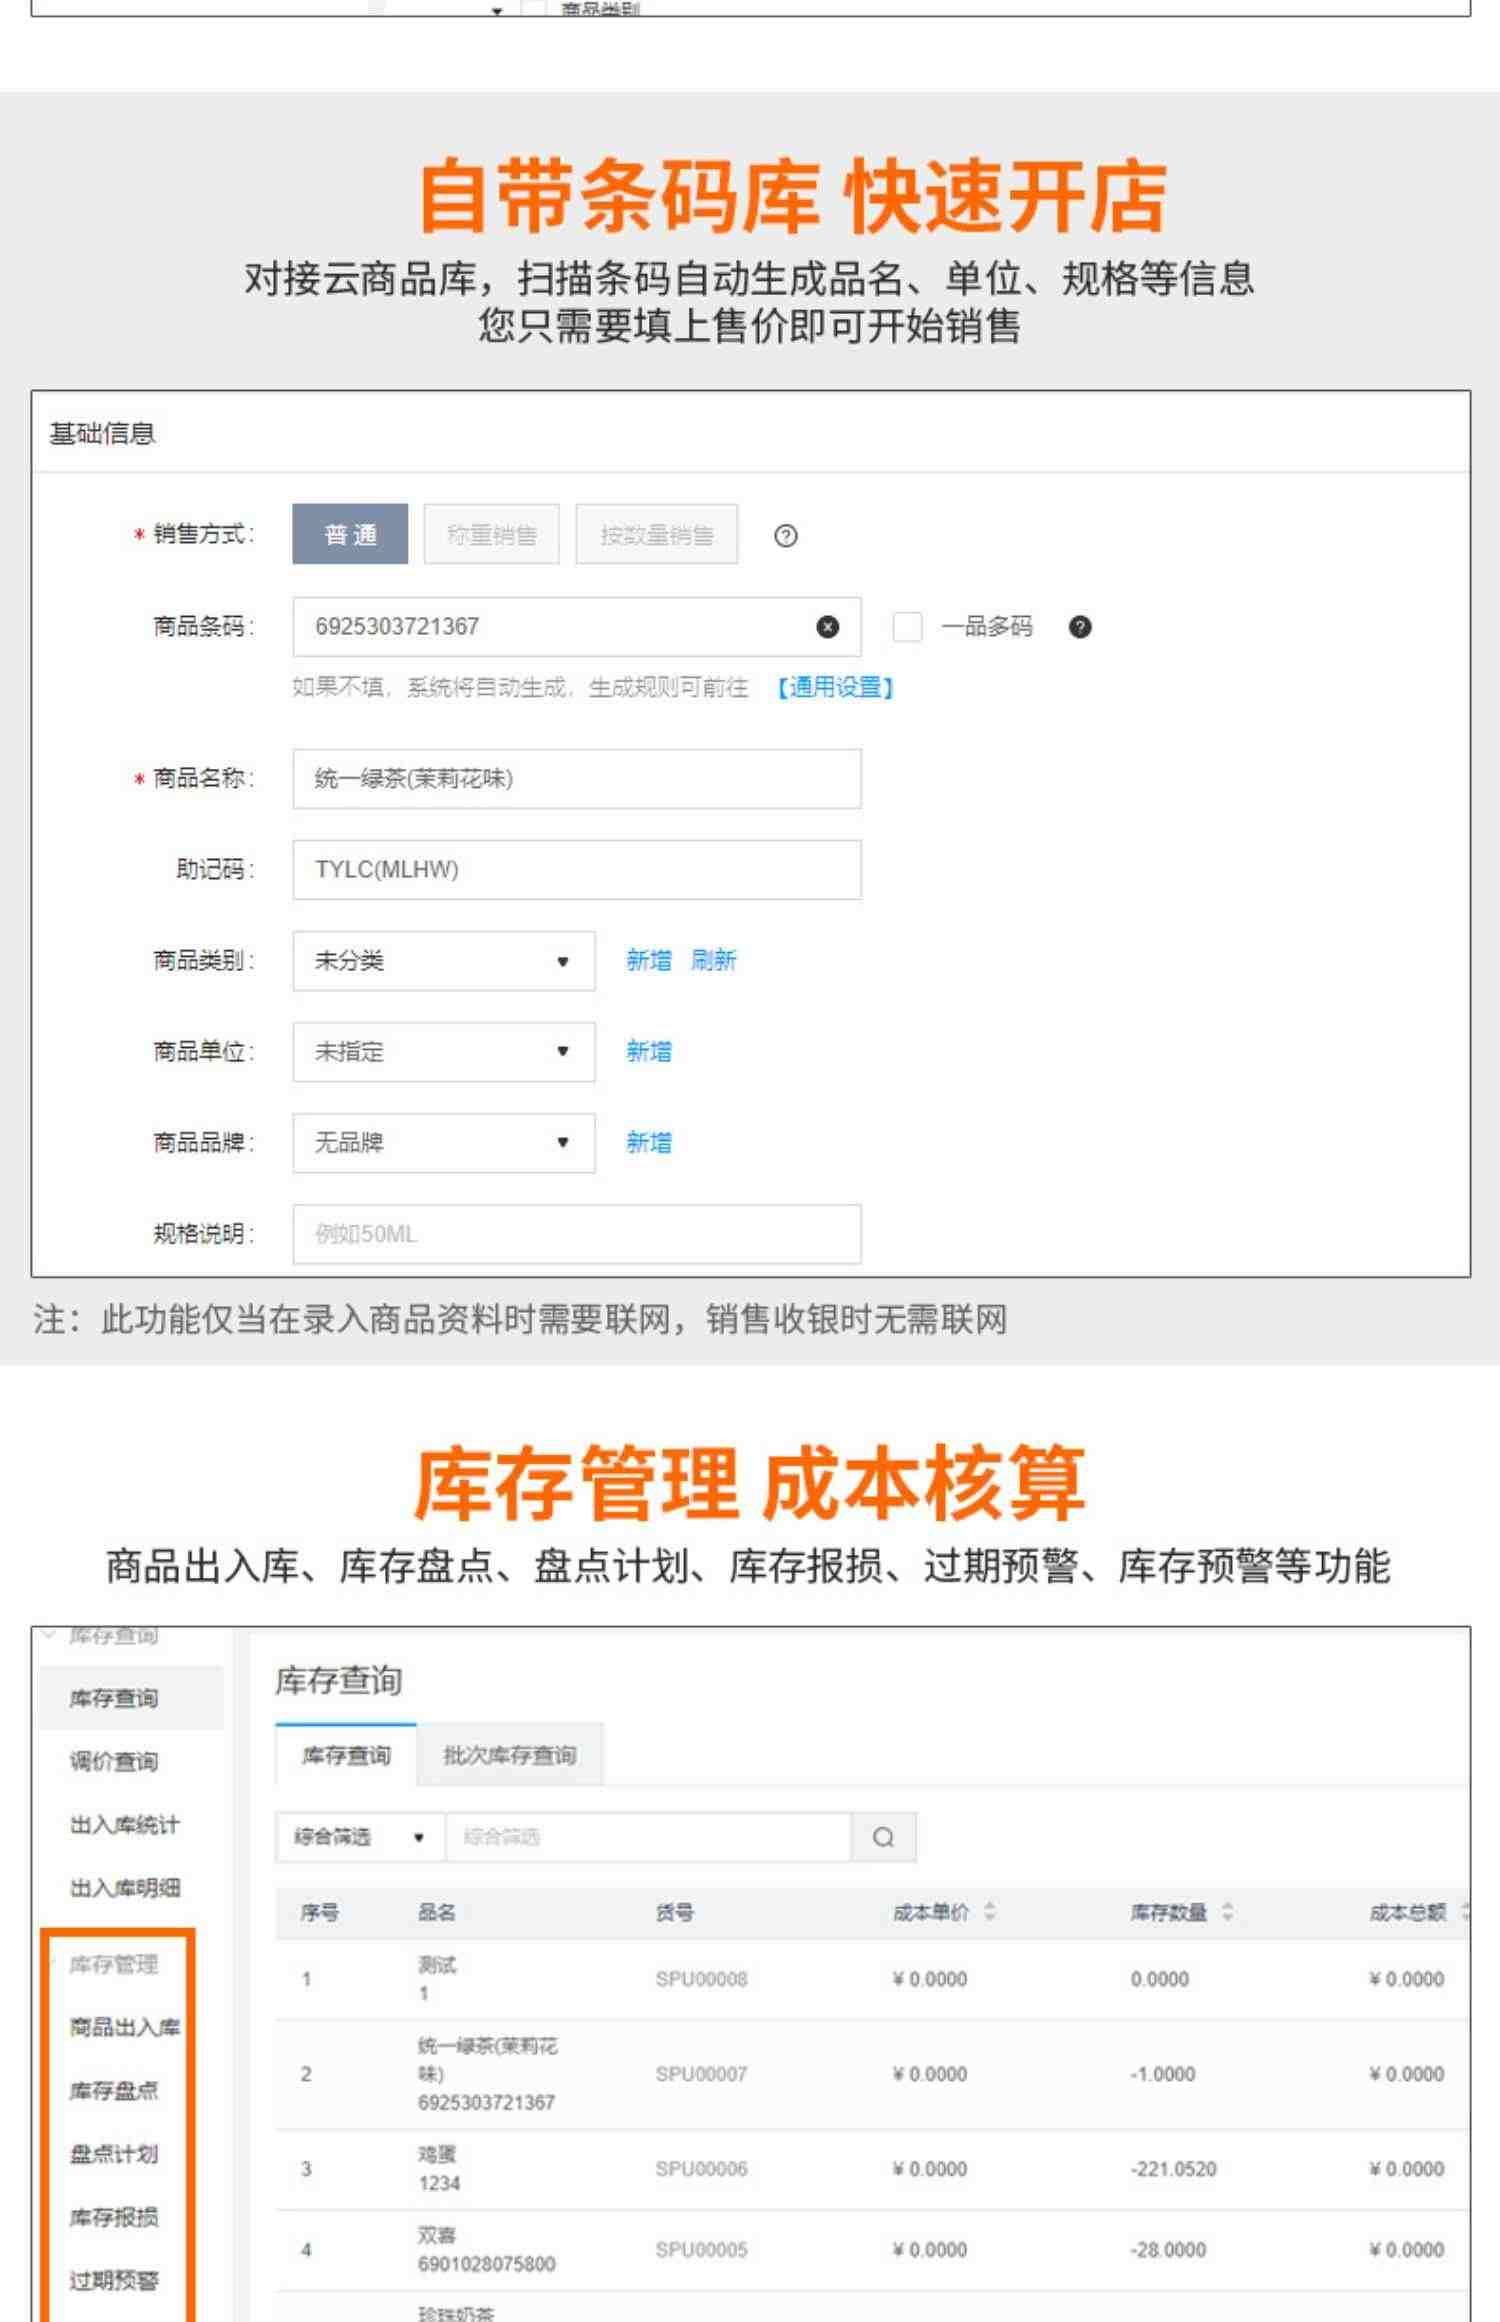Click 新增 next to 商品类别
Image resolution: width=1500 pixels, height=2322 pixels.
pyautogui.click(x=649, y=961)
